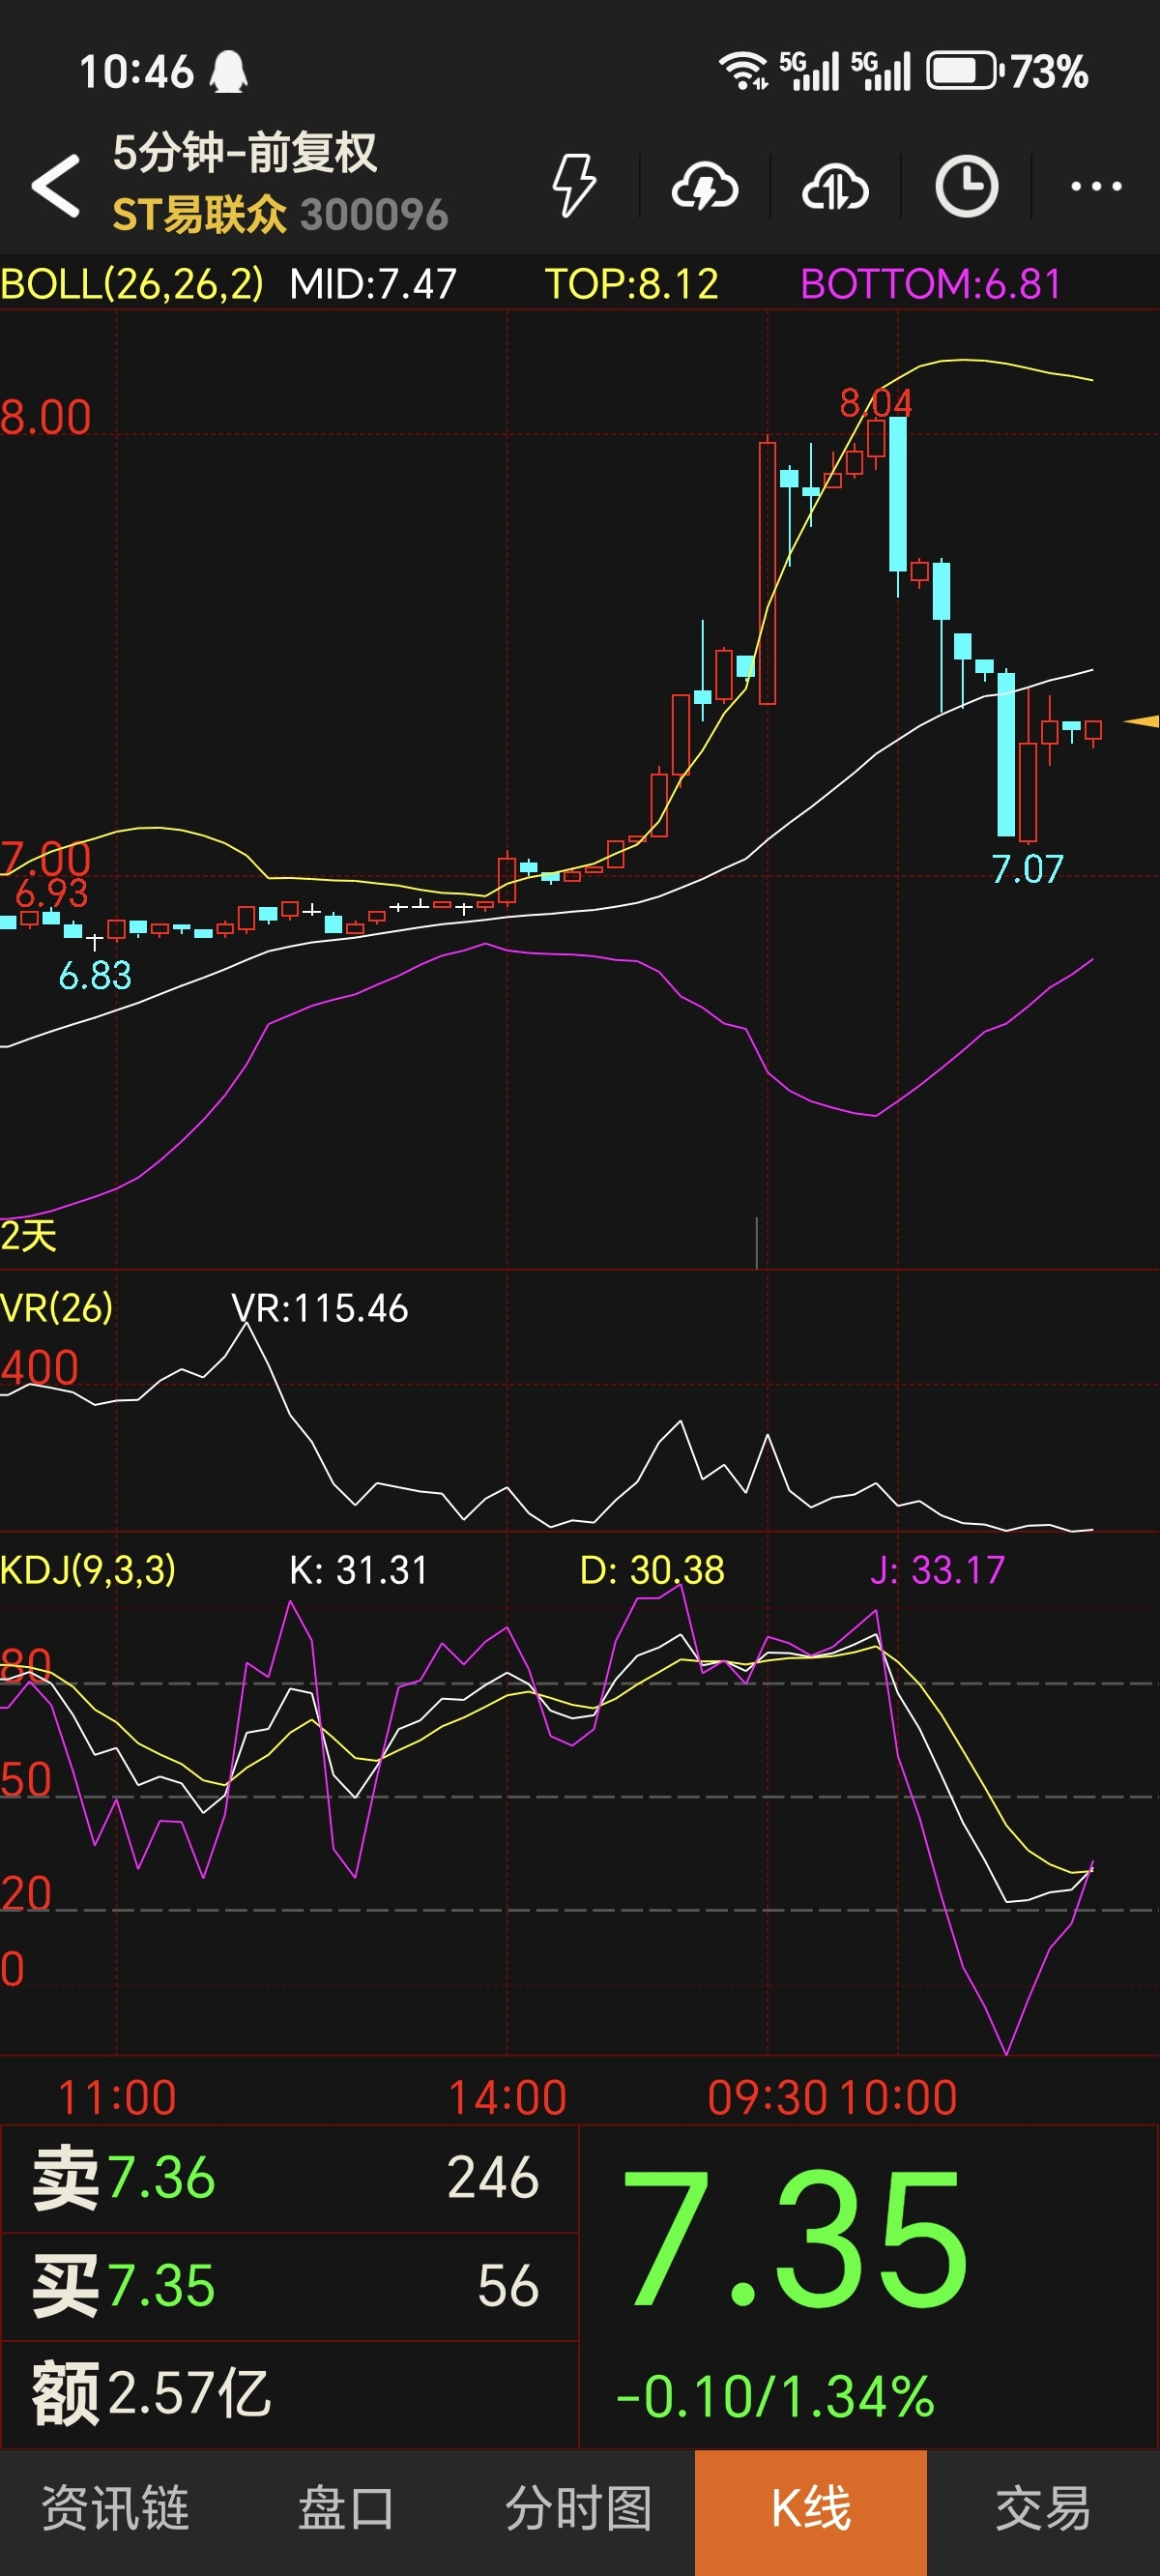1160x2576 pixels.
Task: Tap the back arrow icon
Action: (x=56, y=186)
